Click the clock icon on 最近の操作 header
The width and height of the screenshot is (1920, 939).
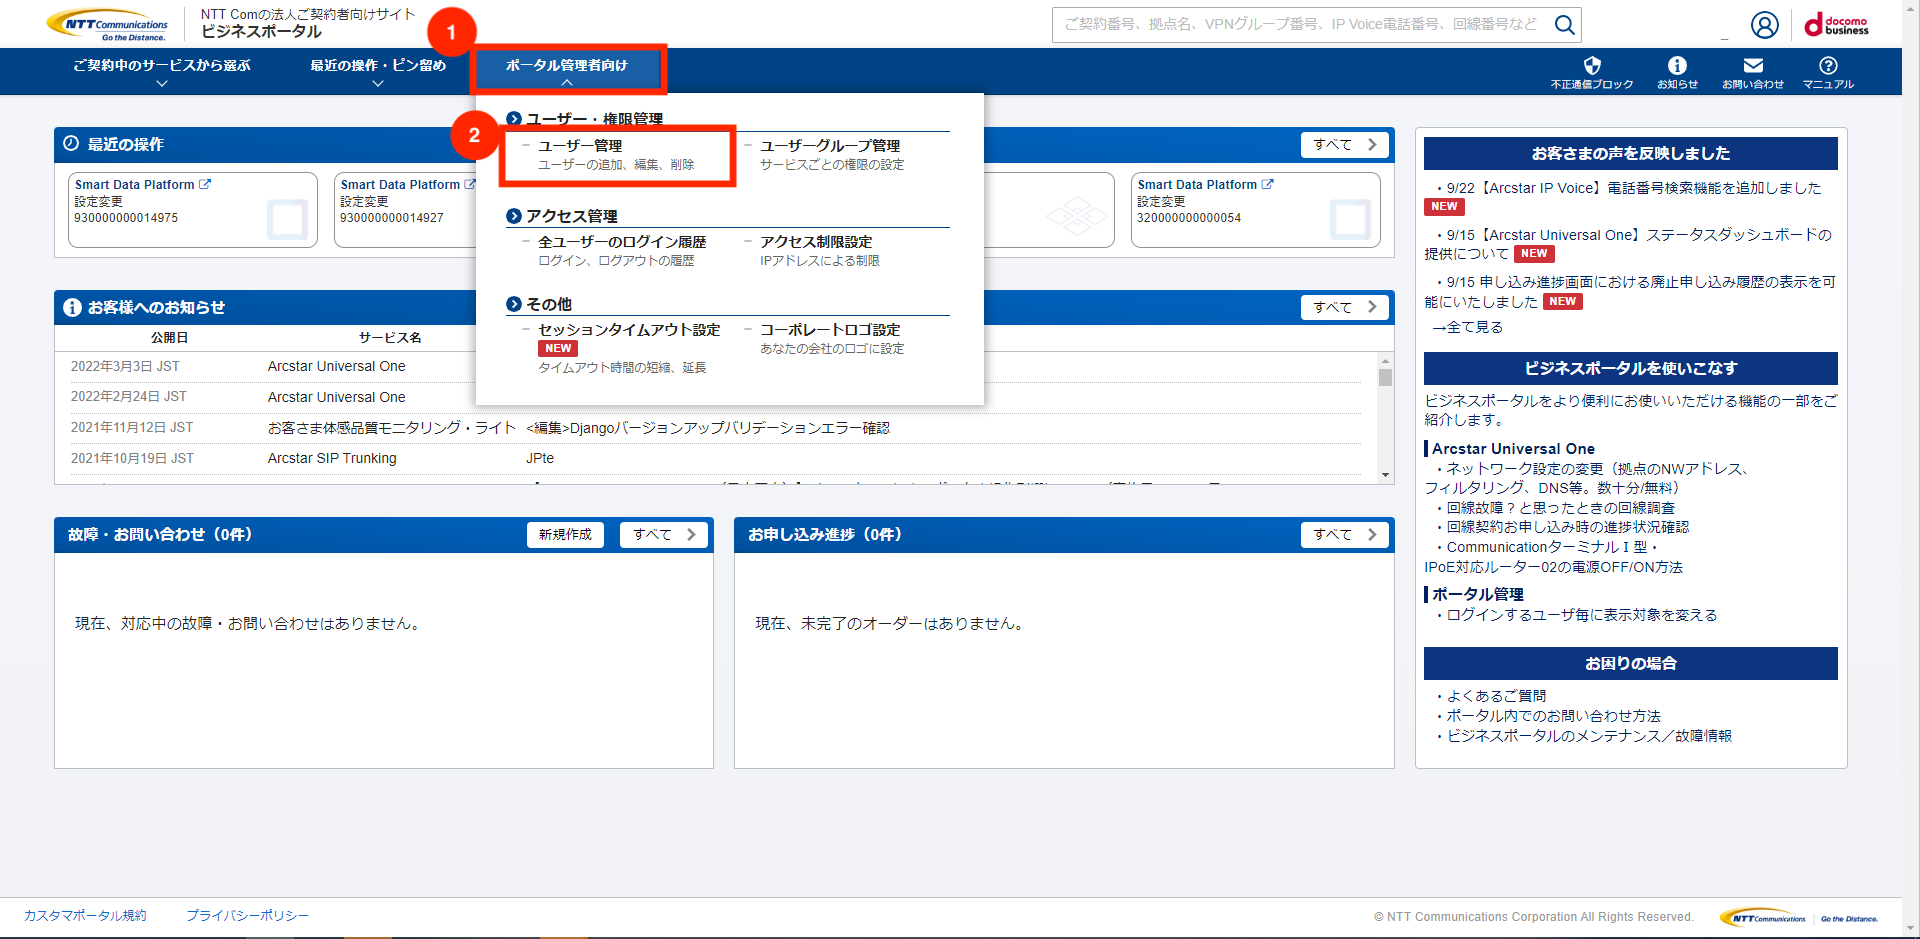[69, 143]
